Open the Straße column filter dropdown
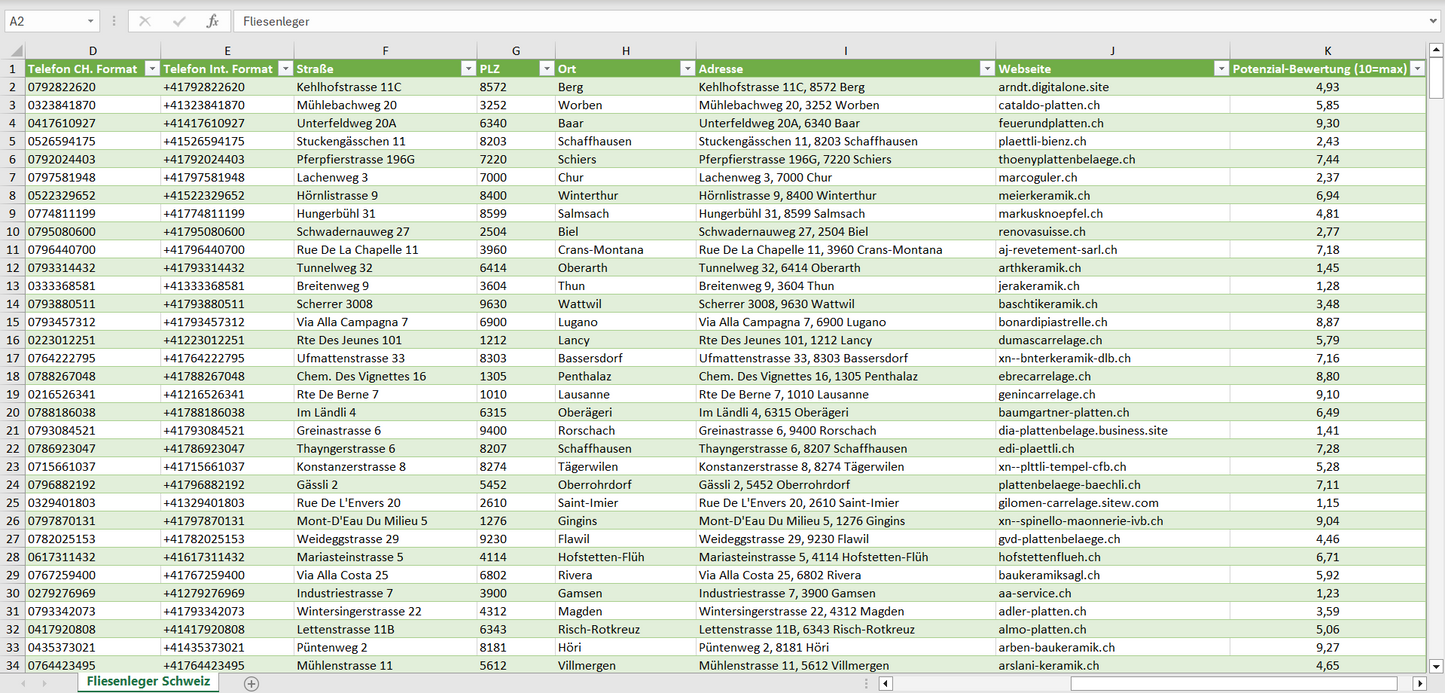This screenshot has height=693, width=1445. (467, 69)
